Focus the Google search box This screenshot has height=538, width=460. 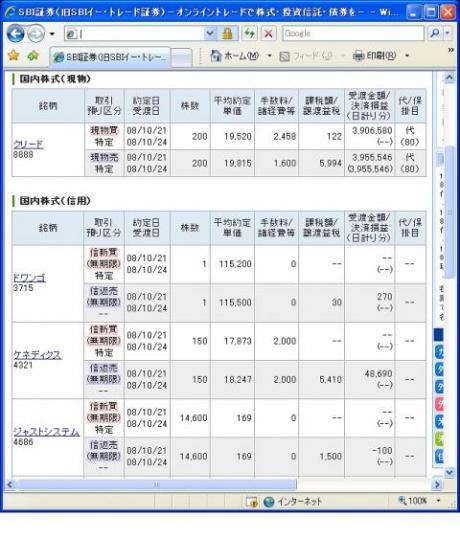[x=353, y=34]
